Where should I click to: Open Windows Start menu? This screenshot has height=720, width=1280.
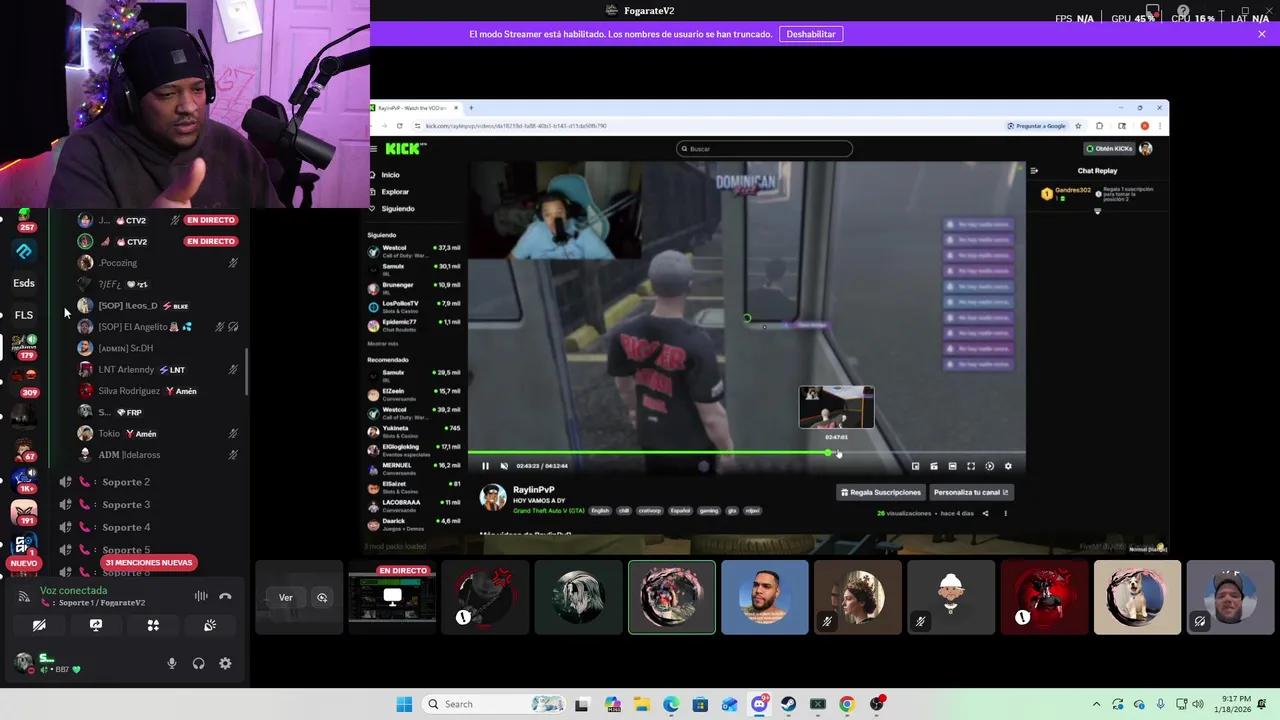coord(404,704)
